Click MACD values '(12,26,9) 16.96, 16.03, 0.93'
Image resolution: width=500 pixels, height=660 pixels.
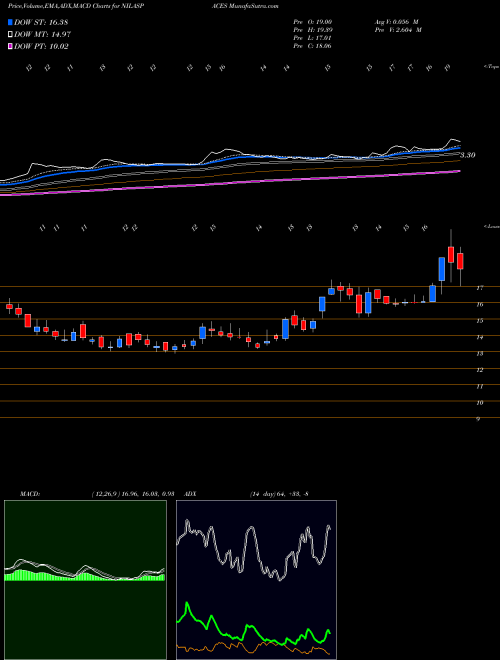[133, 493]
